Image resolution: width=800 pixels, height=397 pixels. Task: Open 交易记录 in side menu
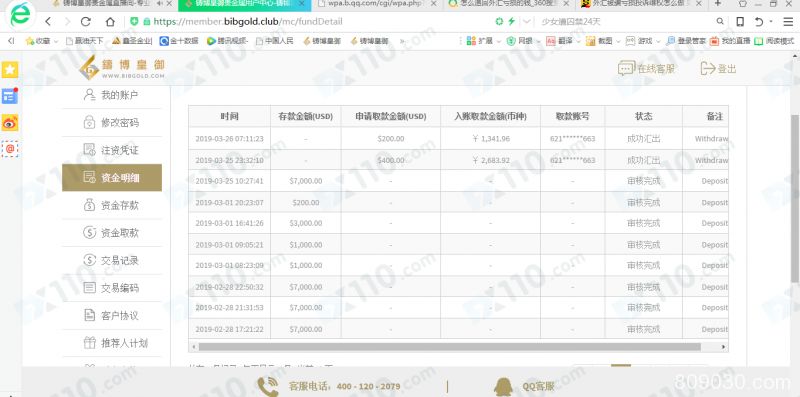coord(112,260)
